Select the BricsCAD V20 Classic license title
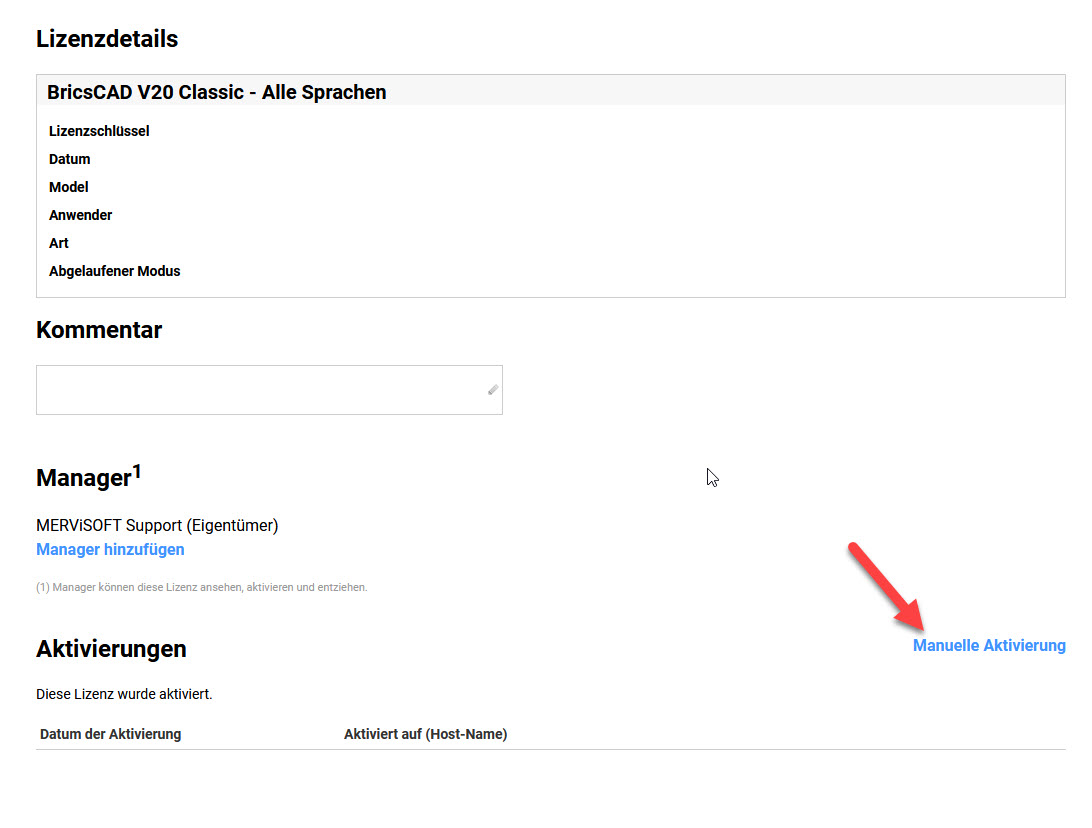 click(x=216, y=92)
